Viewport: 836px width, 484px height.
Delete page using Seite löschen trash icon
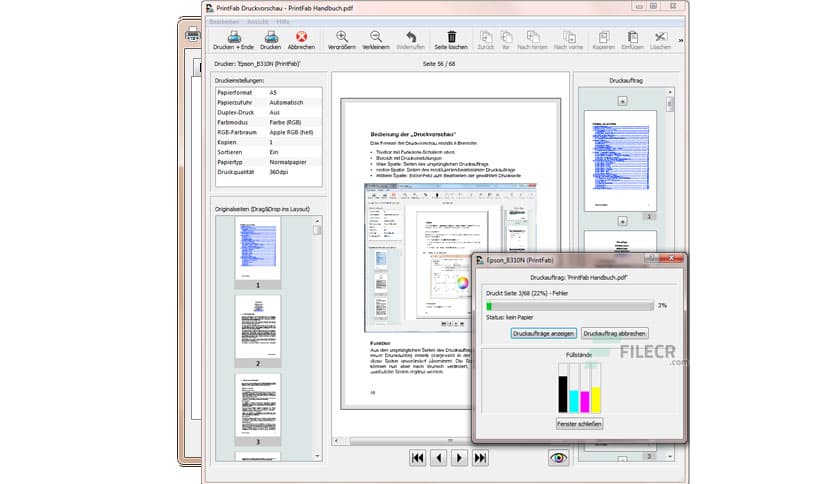[451, 38]
